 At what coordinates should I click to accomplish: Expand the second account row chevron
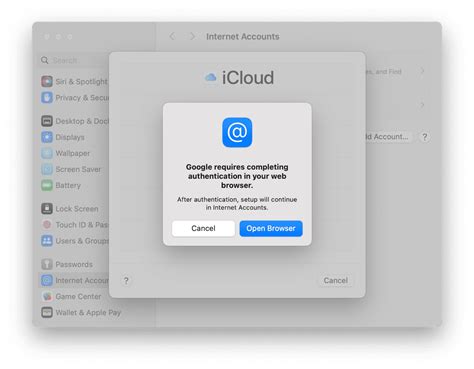point(422,105)
